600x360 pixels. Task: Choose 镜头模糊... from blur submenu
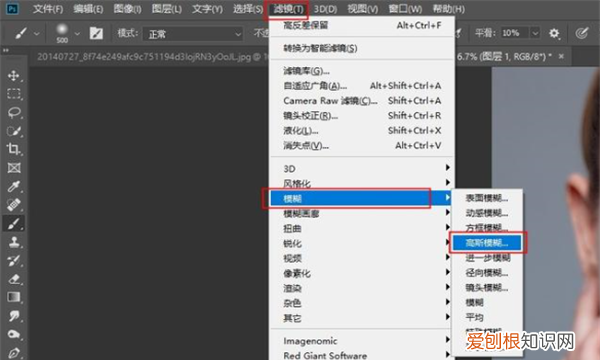[x=487, y=288]
